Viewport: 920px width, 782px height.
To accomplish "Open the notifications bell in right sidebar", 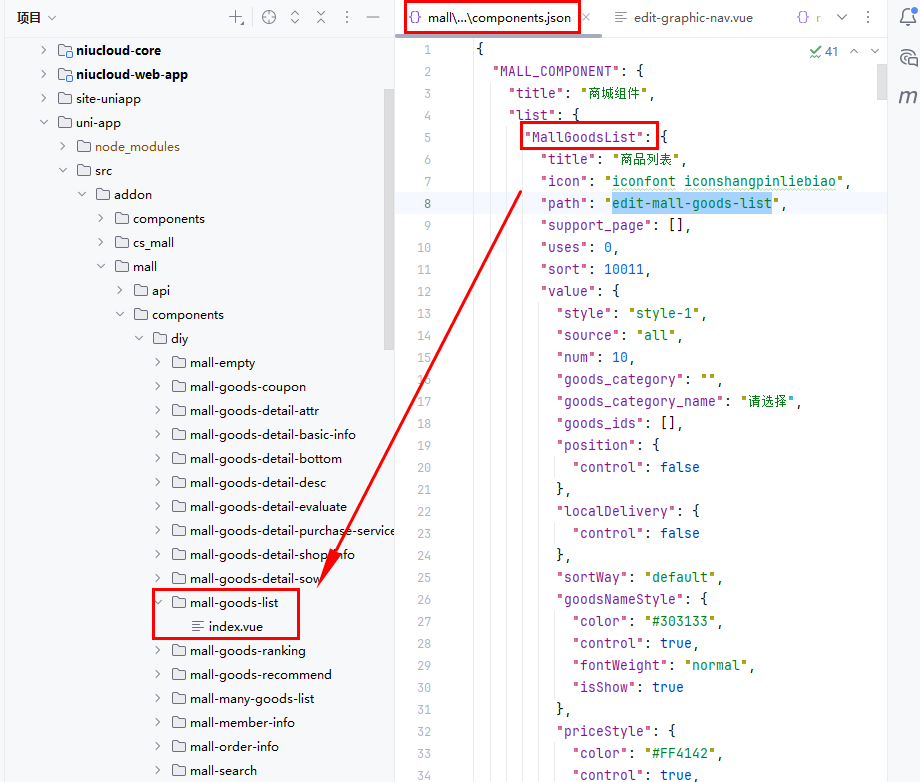I will tap(907, 15).
